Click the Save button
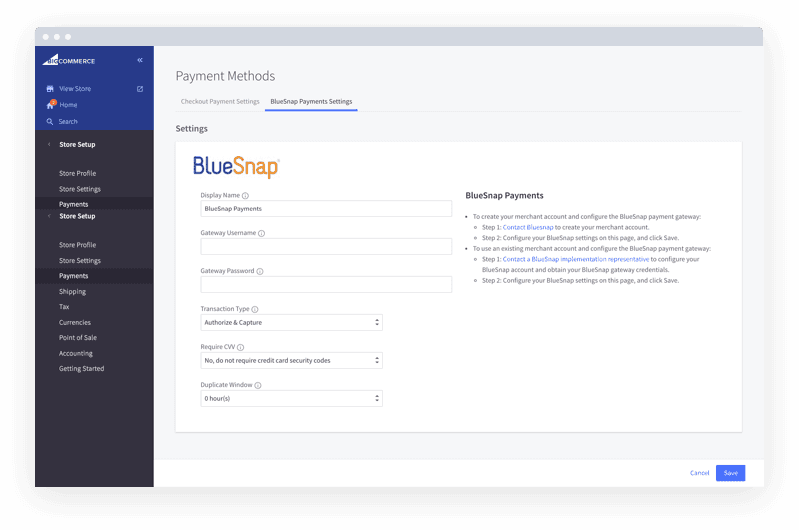 tap(730, 473)
